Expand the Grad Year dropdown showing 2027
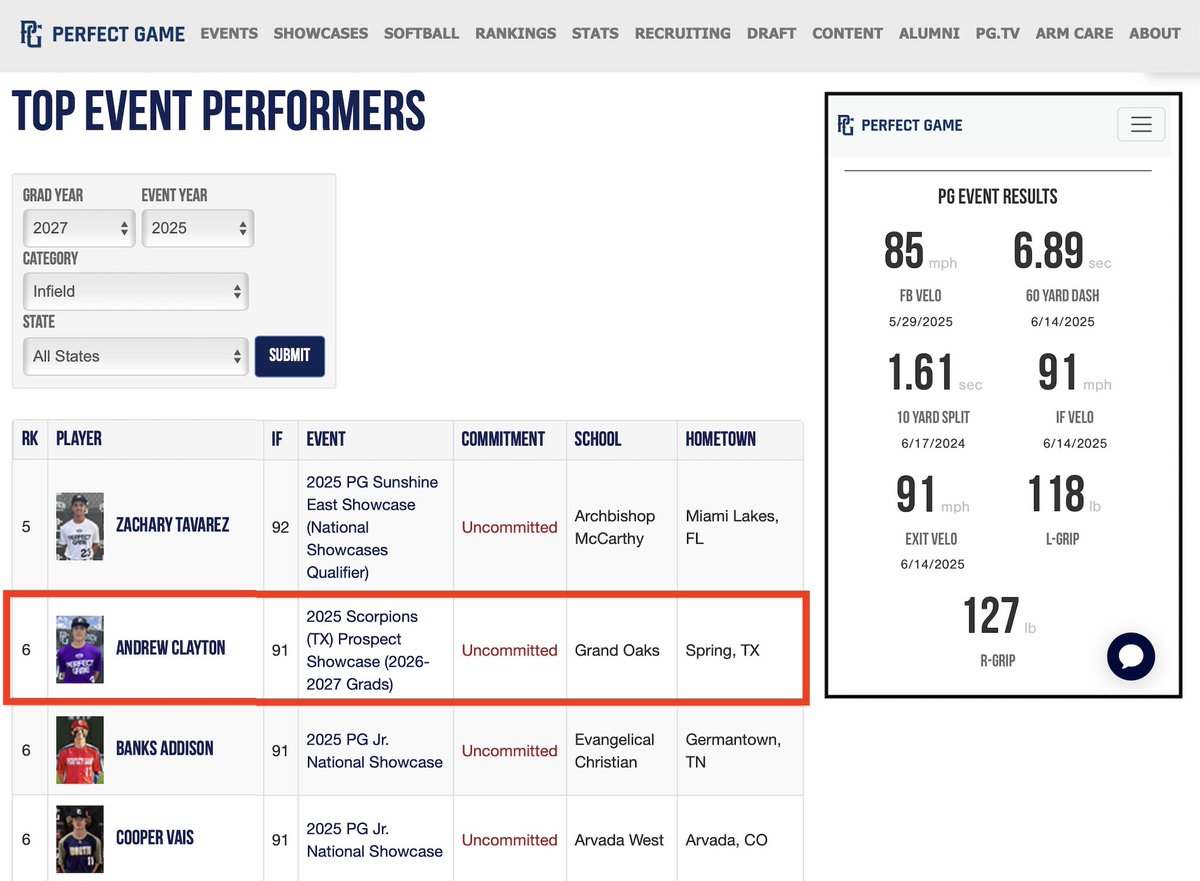The width and height of the screenshot is (1200, 881). (x=78, y=228)
